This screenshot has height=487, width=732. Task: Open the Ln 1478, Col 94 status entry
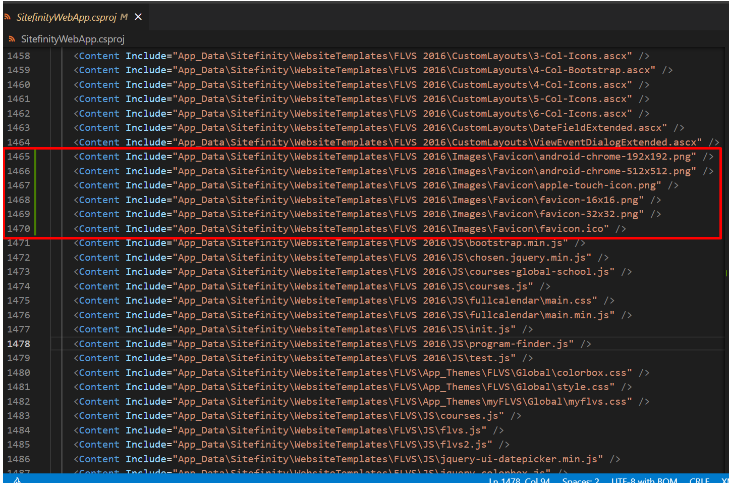tap(519, 481)
